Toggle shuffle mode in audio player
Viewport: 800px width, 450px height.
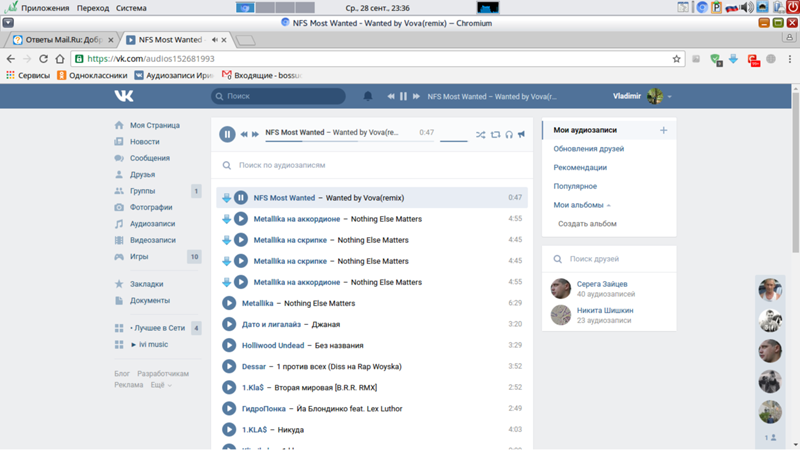click(x=481, y=135)
